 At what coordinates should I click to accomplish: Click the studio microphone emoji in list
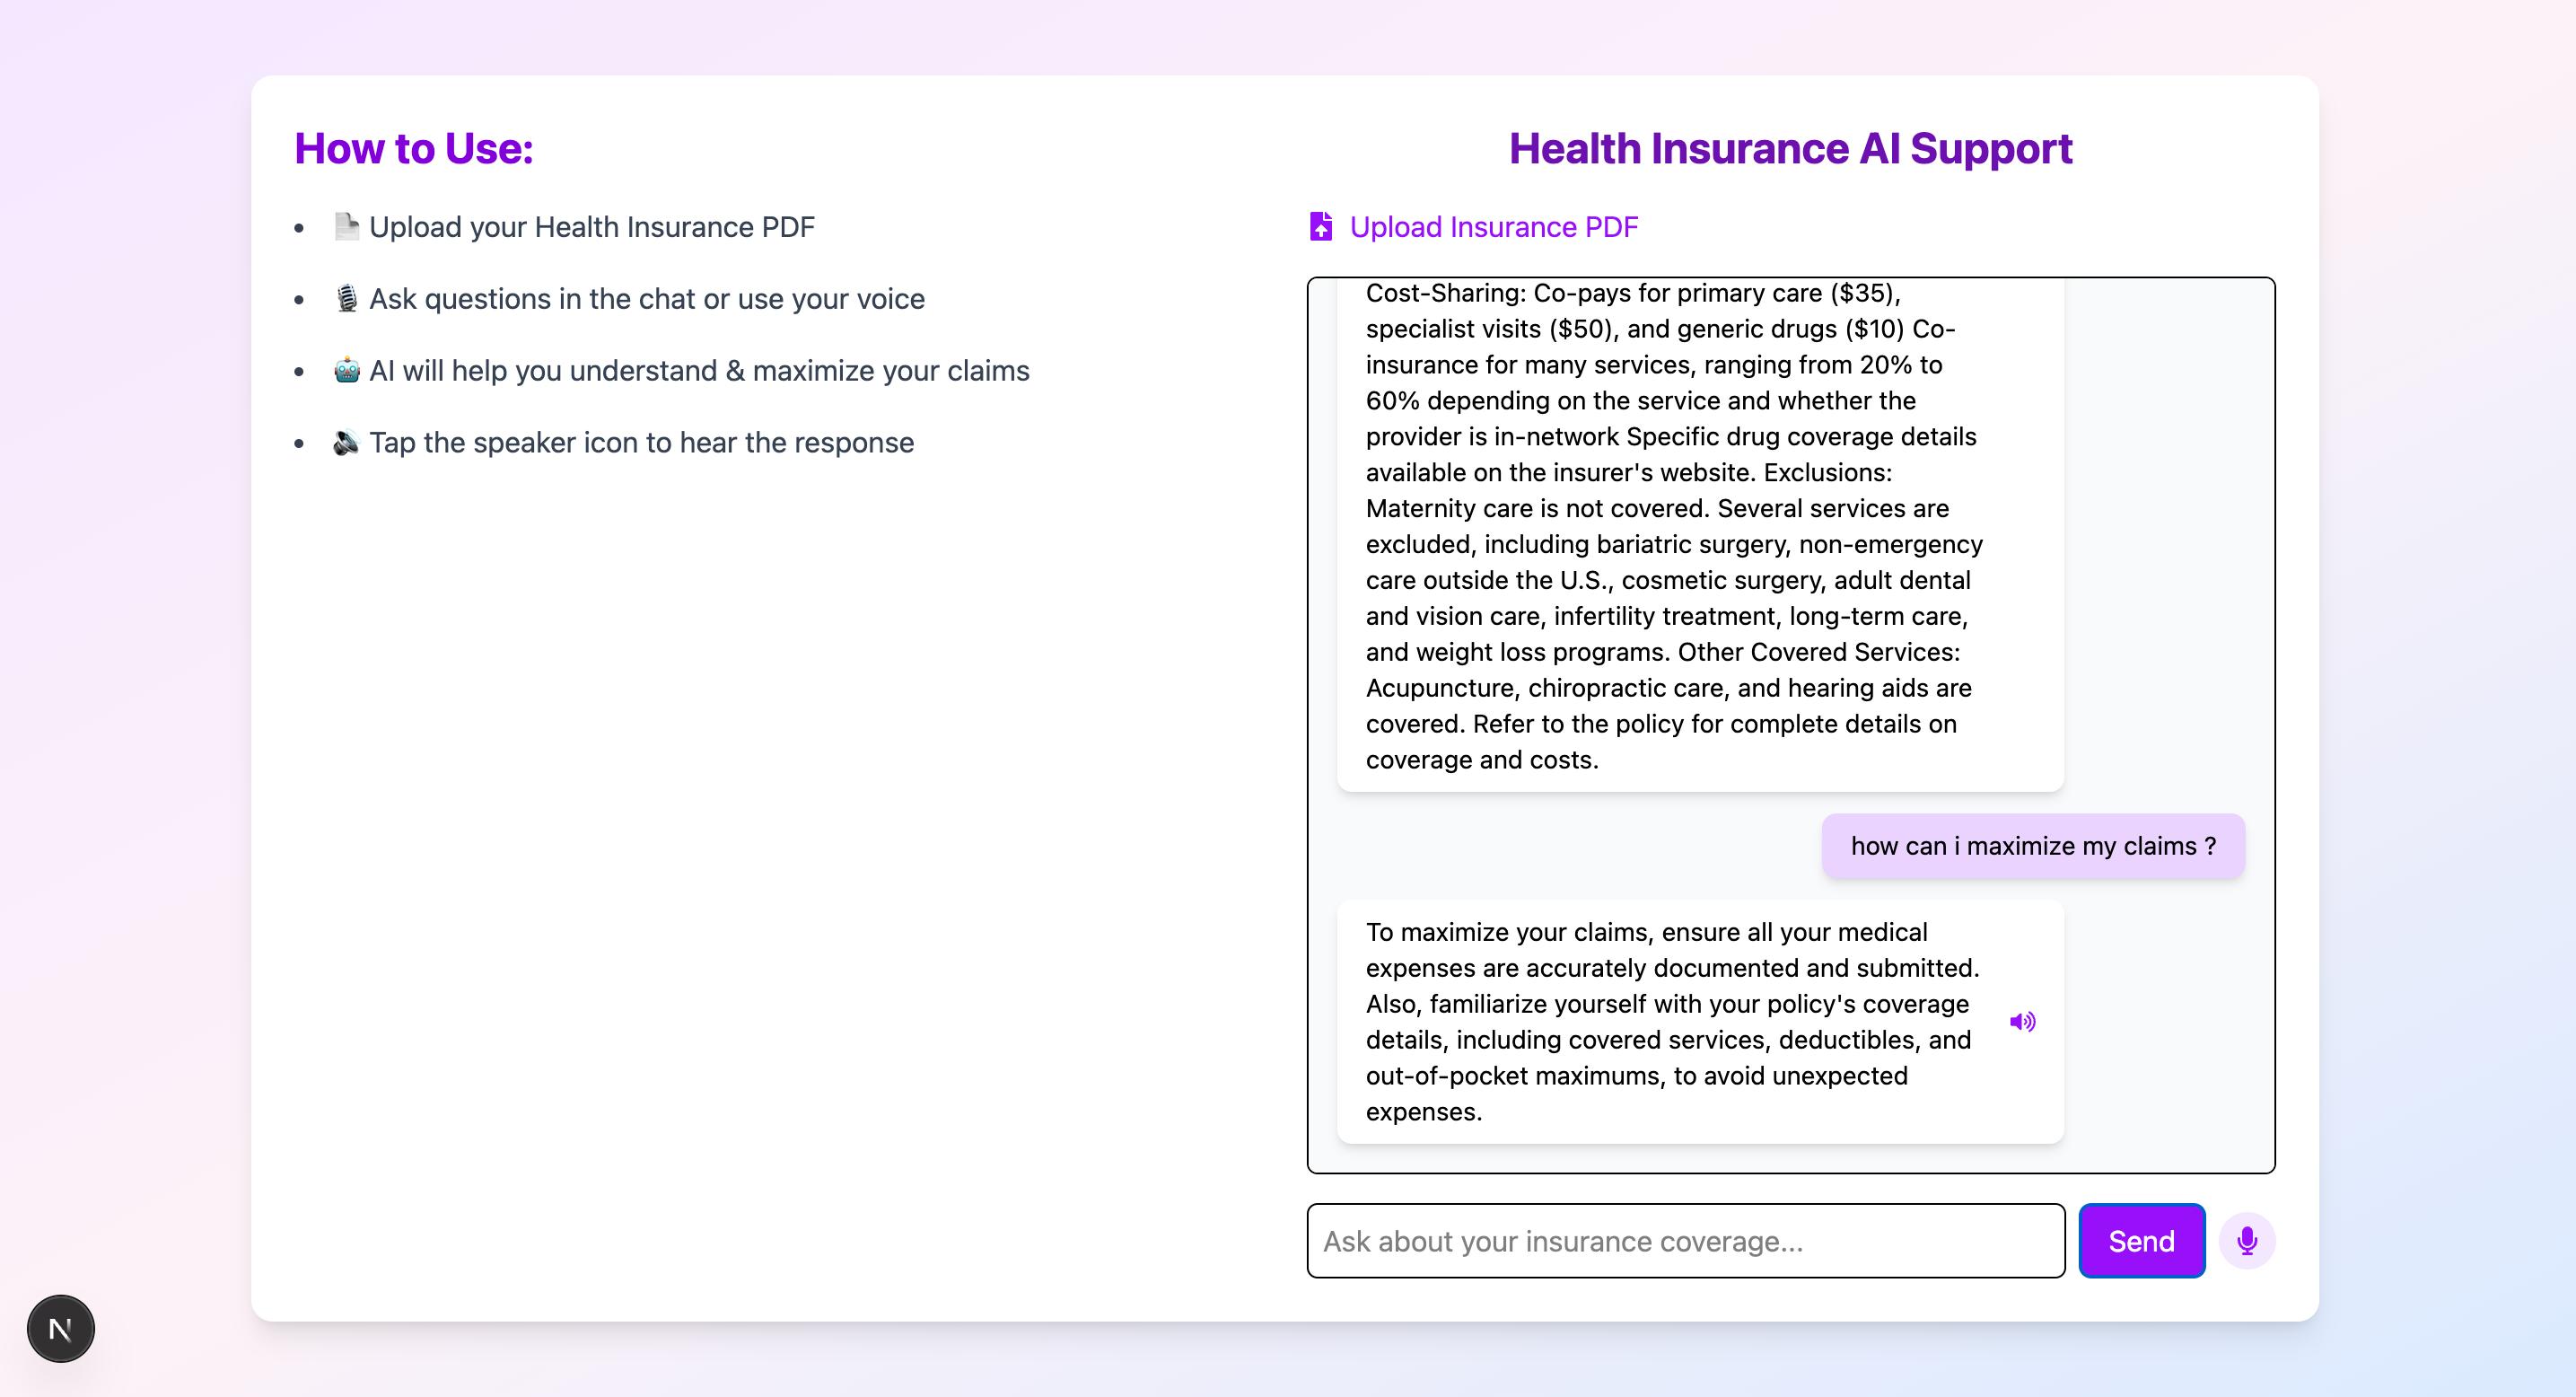pyautogui.click(x=346, y=299)
